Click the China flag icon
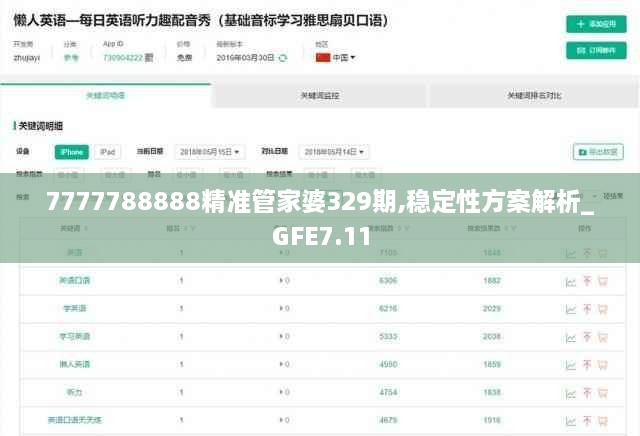 (x=323, y=58)
